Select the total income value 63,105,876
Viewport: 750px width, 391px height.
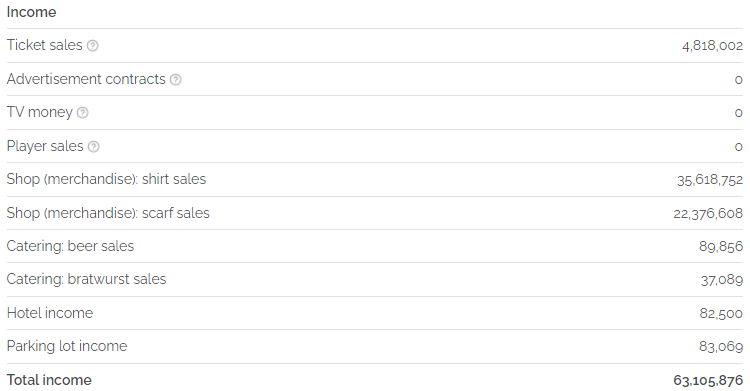point(708,380)
